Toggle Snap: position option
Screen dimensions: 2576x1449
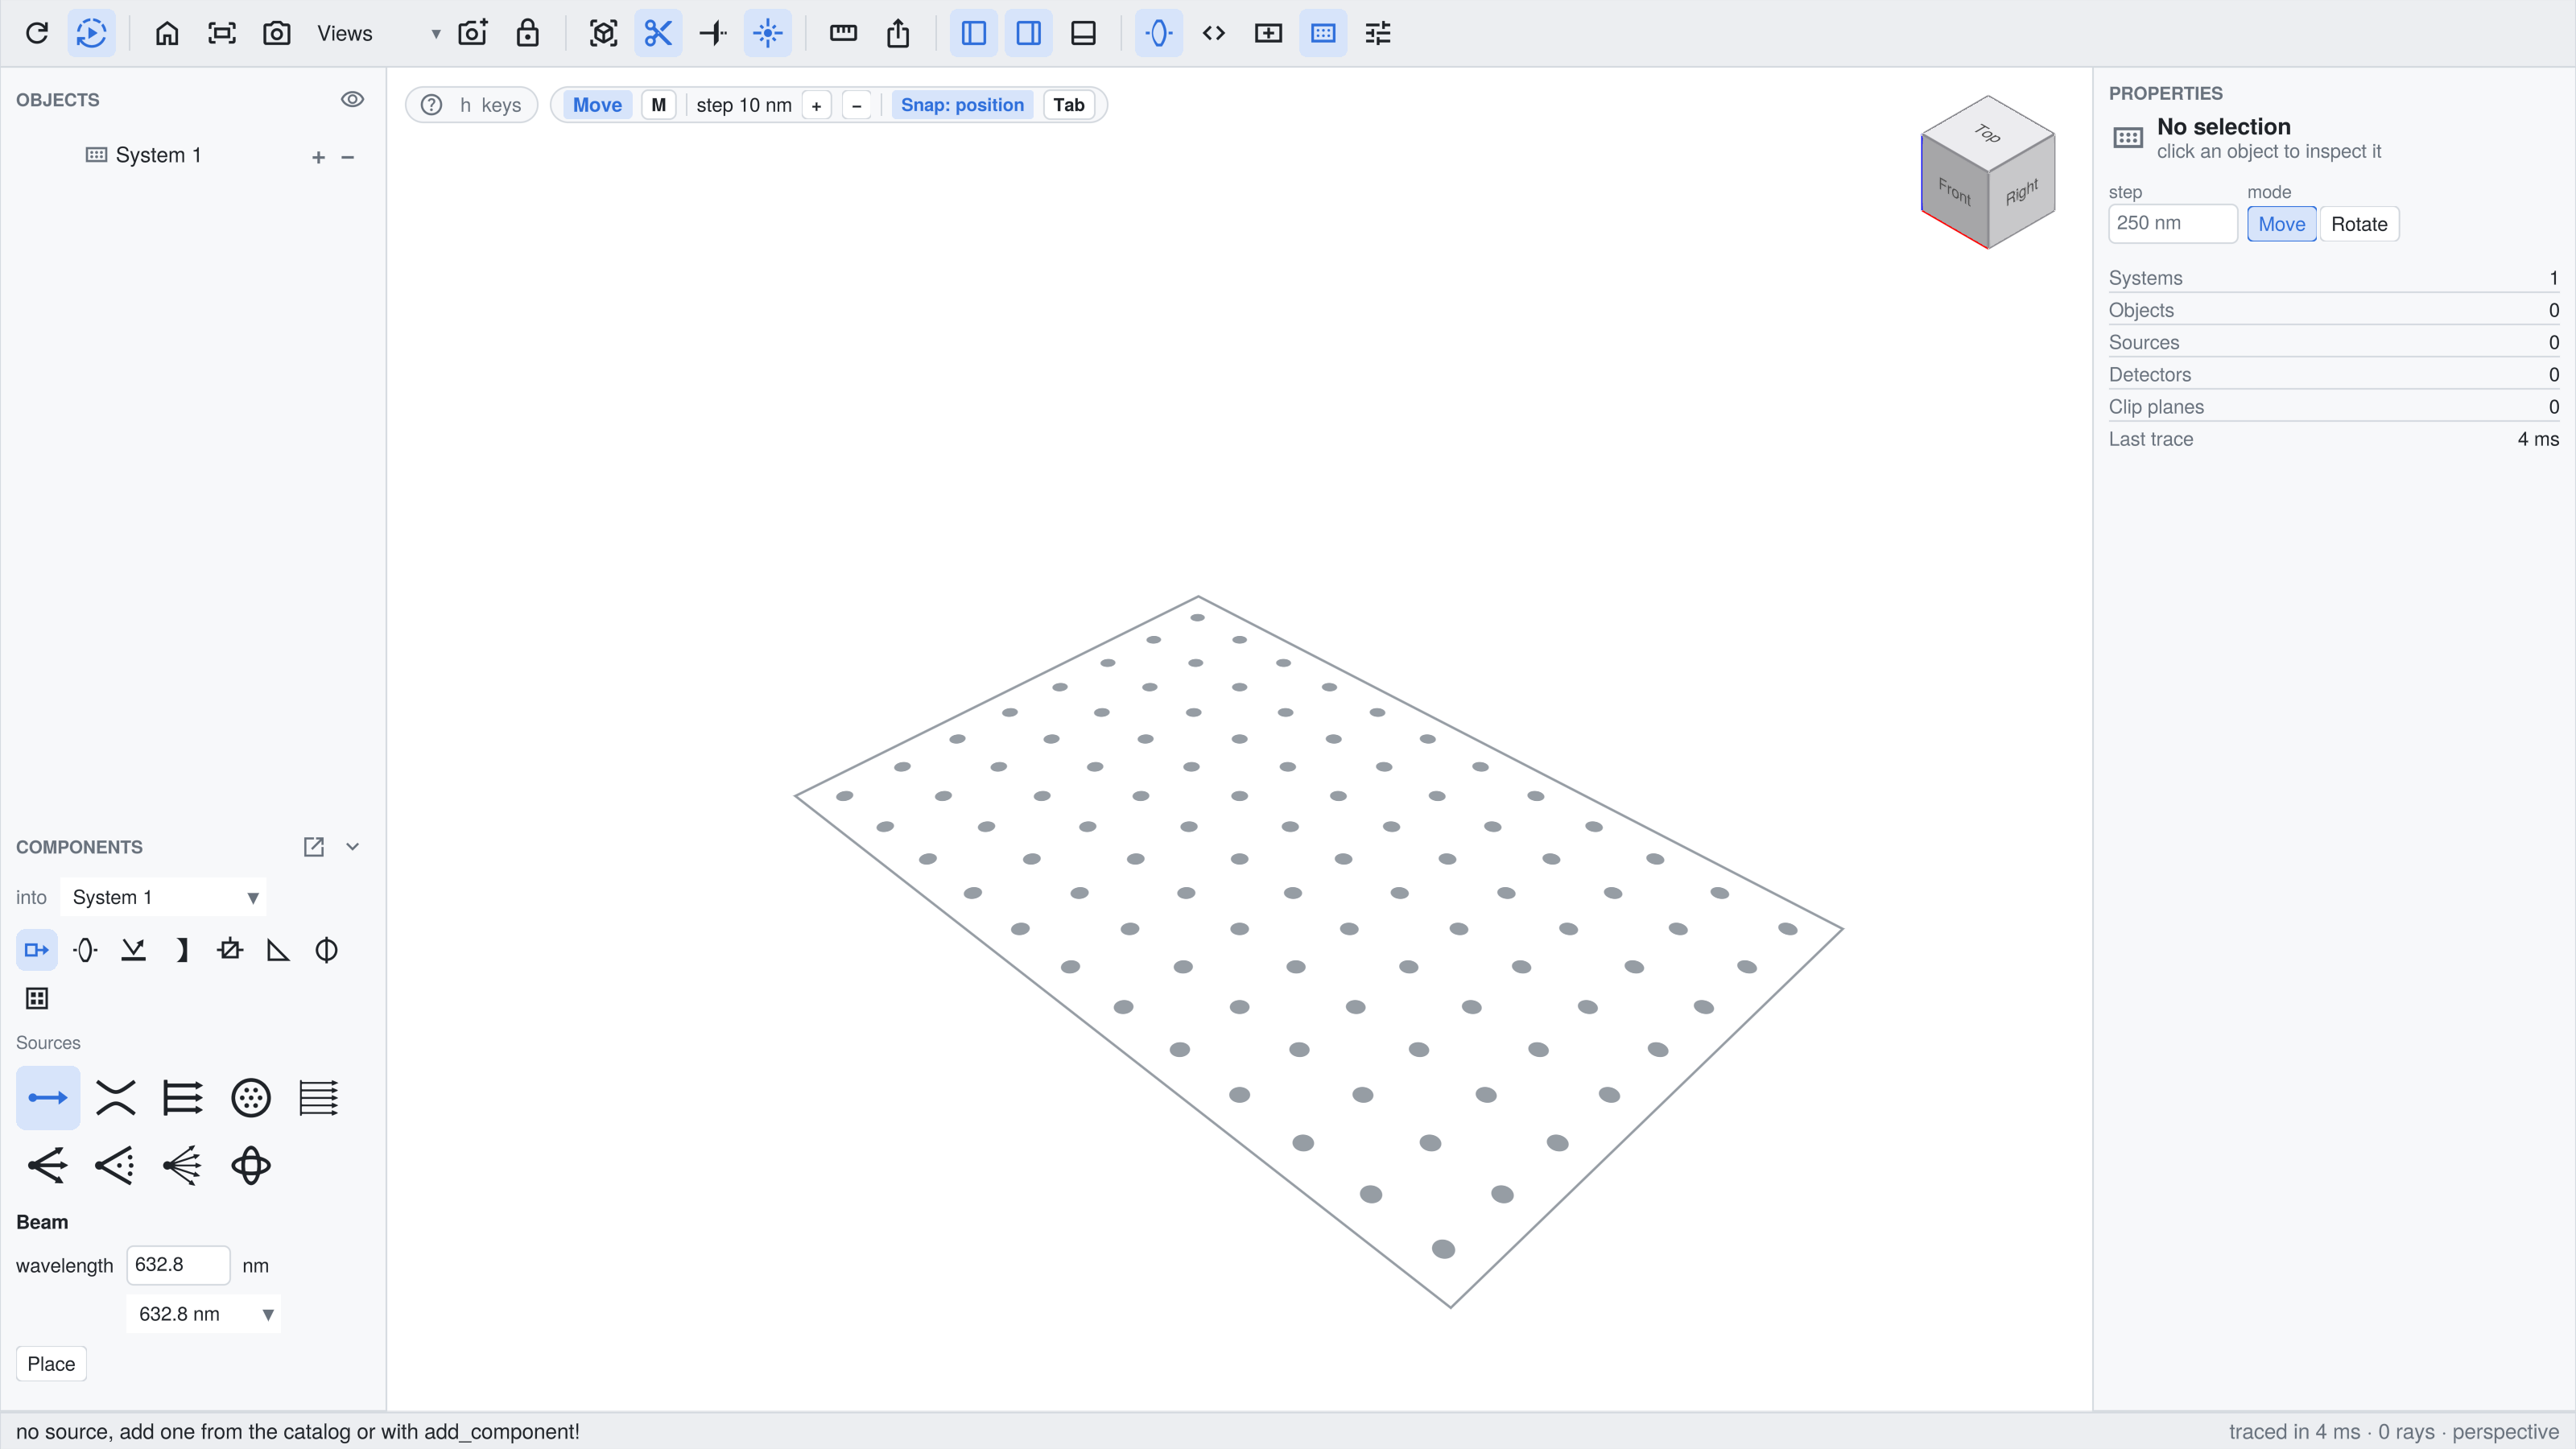point(962,105)
